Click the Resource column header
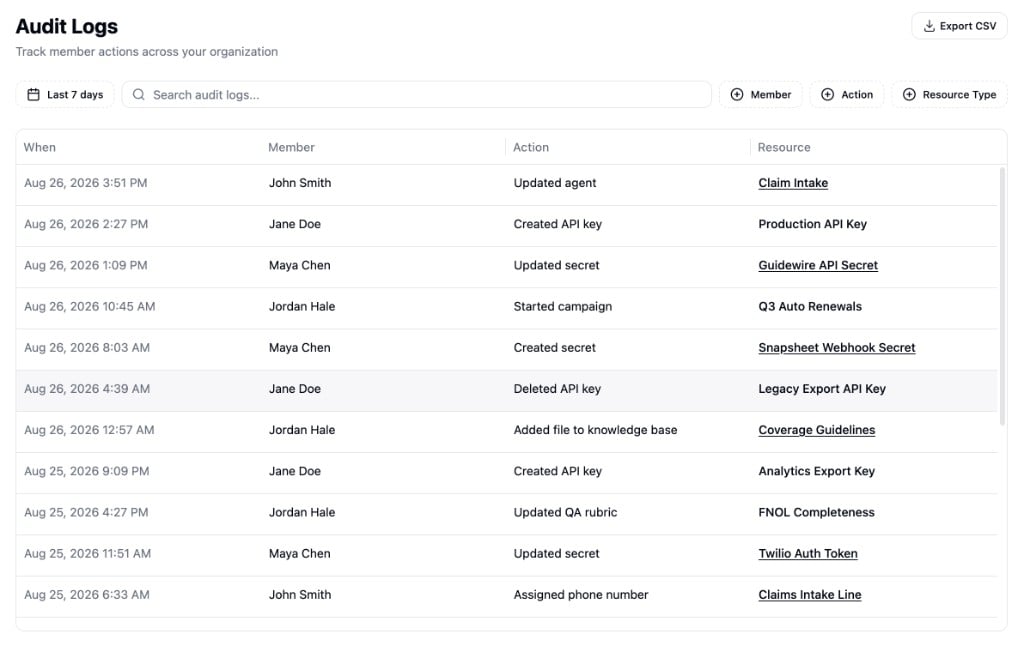This screenshot has height=646, width=1024. pyautogui.click(x=784, y=148)
